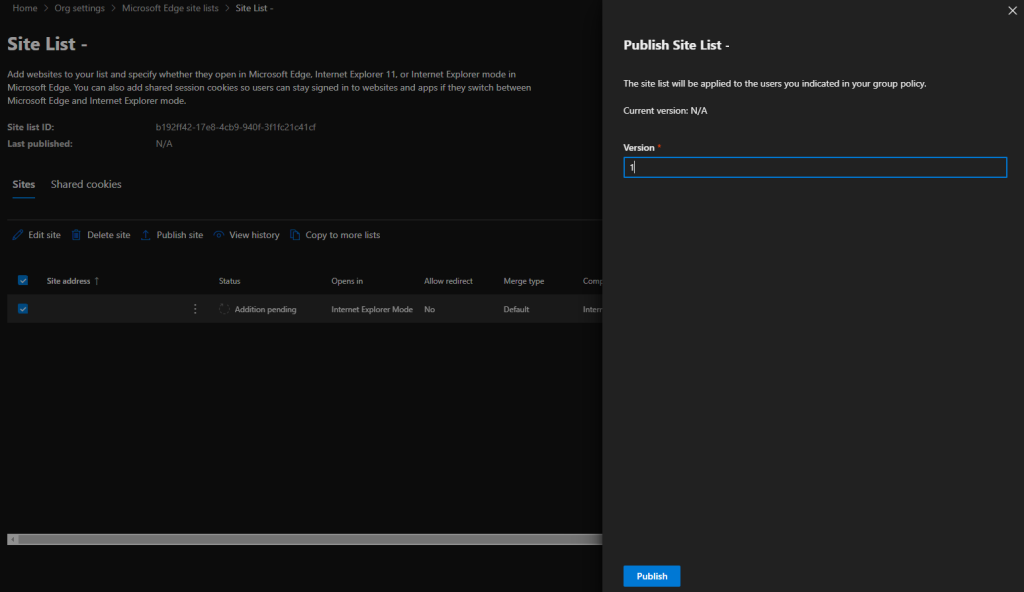Toggle the select-all checkbox in header
This screenshot has height=592, width=1024.
pyautogui.click(x=23, y=280)
